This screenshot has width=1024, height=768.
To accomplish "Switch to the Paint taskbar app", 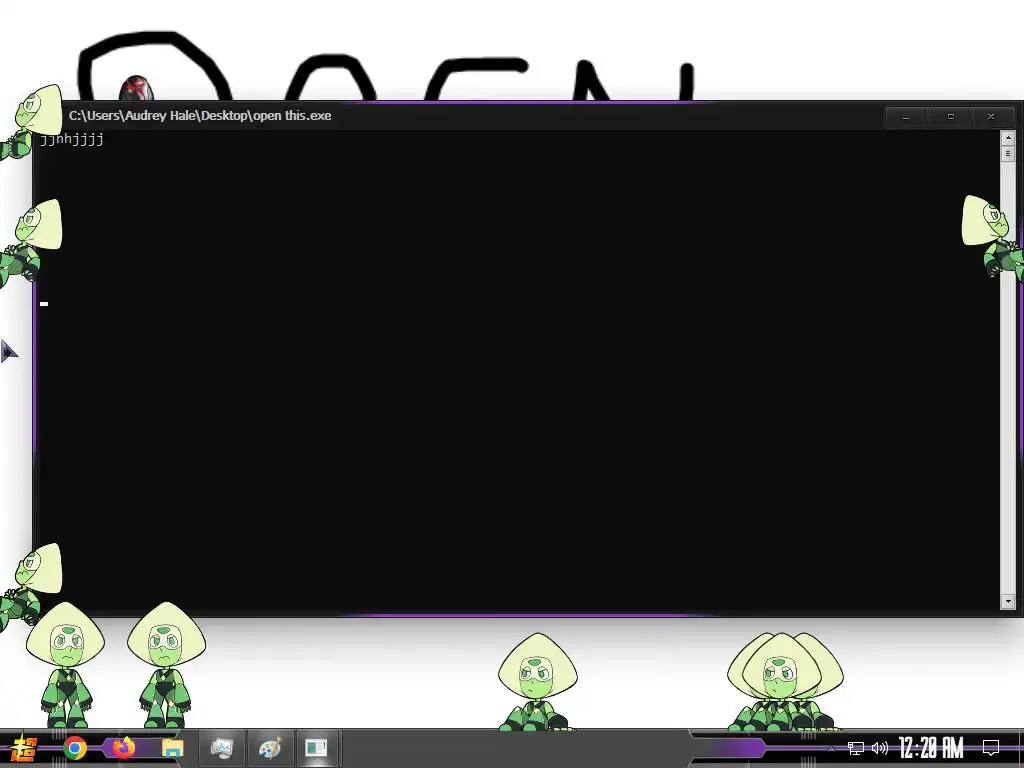I will tap(270, 748).
